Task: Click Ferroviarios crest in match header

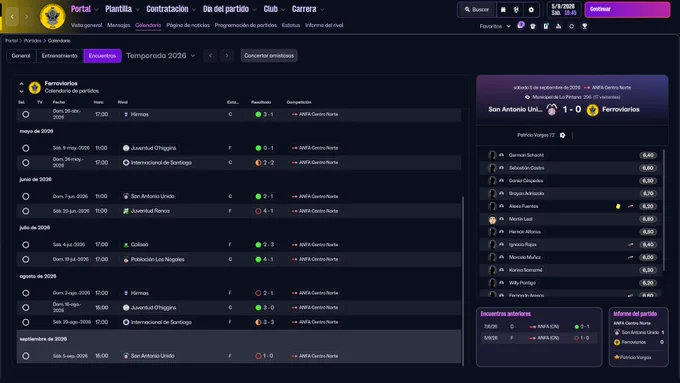Action: 592,110
